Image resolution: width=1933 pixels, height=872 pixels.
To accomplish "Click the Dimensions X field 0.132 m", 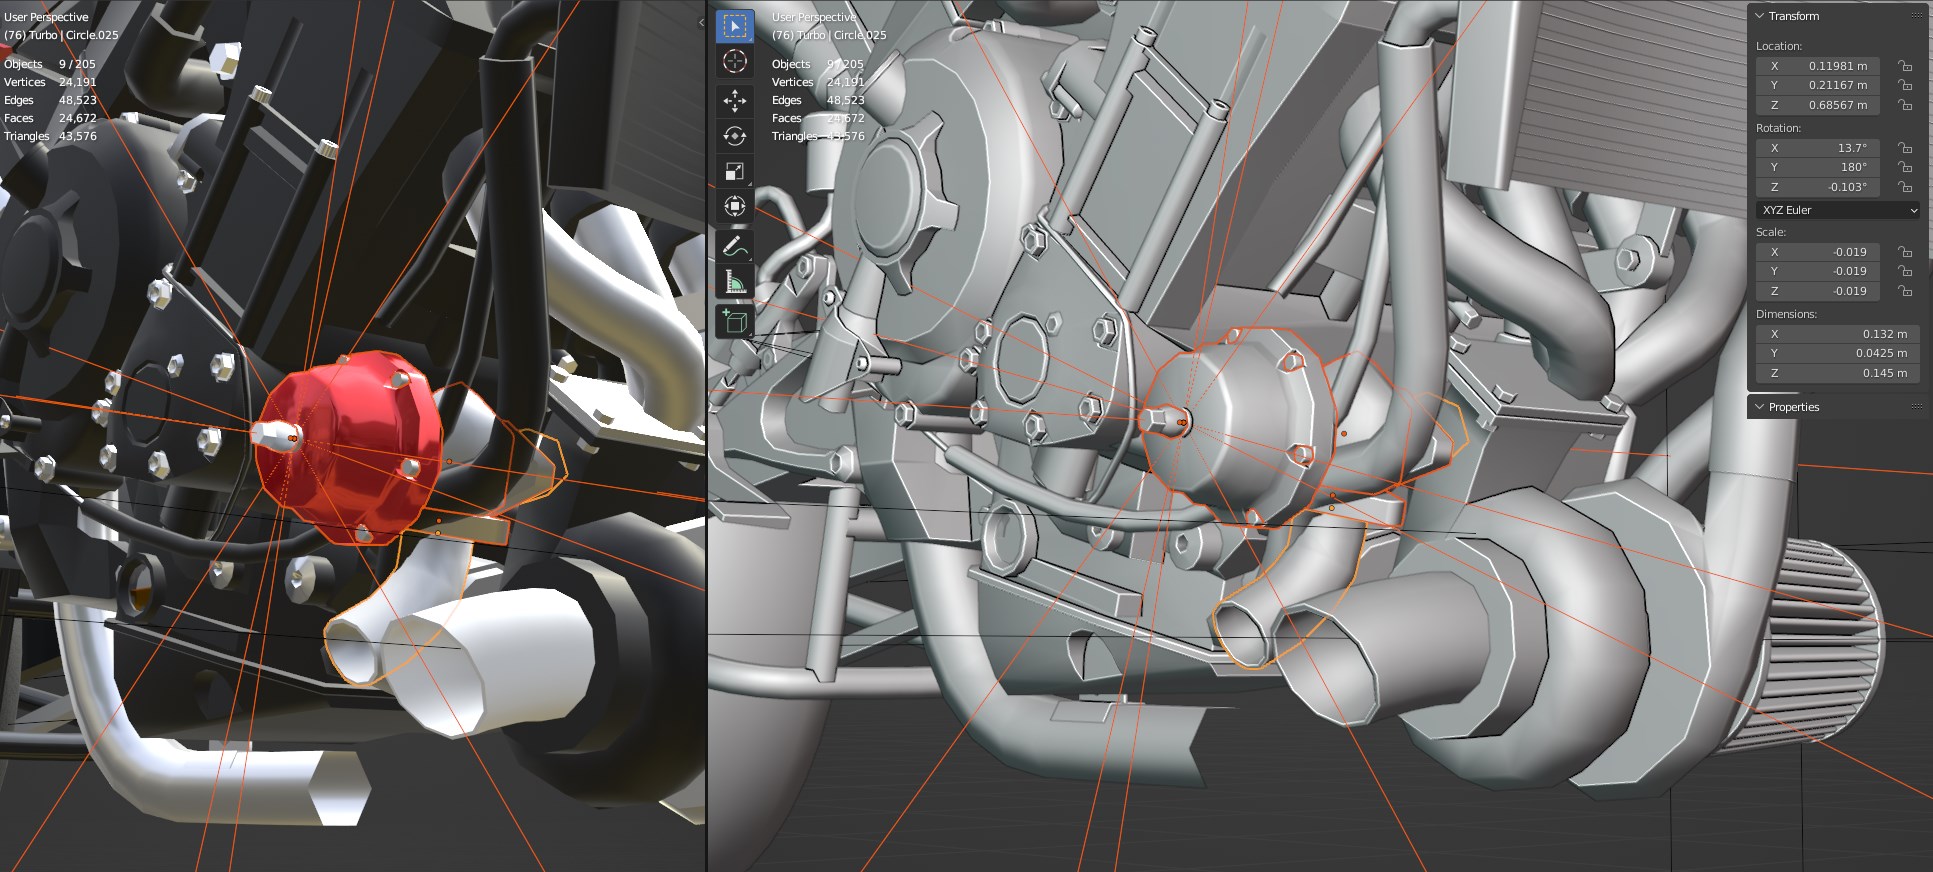I will click(x=1838, y=334).
